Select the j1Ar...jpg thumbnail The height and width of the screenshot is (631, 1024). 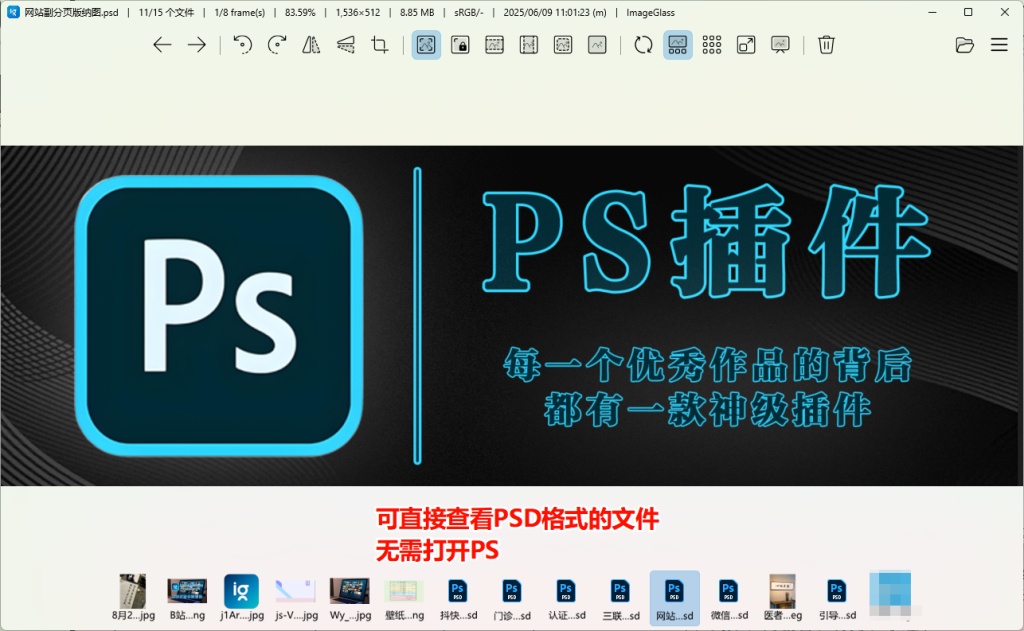241,598
